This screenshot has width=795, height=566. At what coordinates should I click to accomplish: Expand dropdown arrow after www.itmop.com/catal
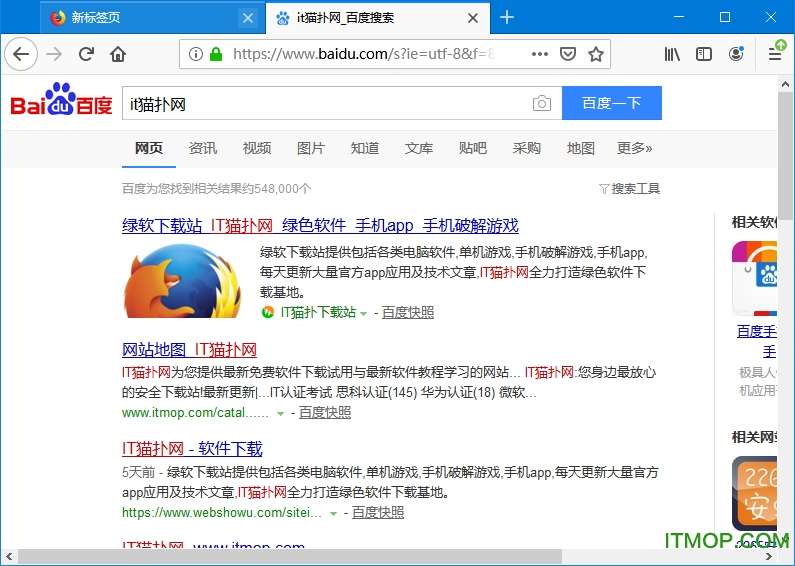[x=280, y=414]
